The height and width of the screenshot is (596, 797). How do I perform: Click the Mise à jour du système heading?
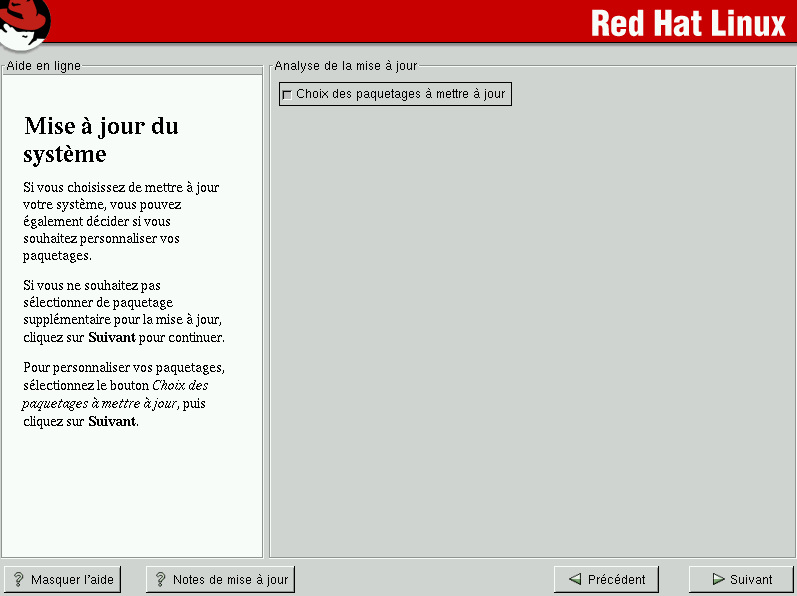pos(100,140)
